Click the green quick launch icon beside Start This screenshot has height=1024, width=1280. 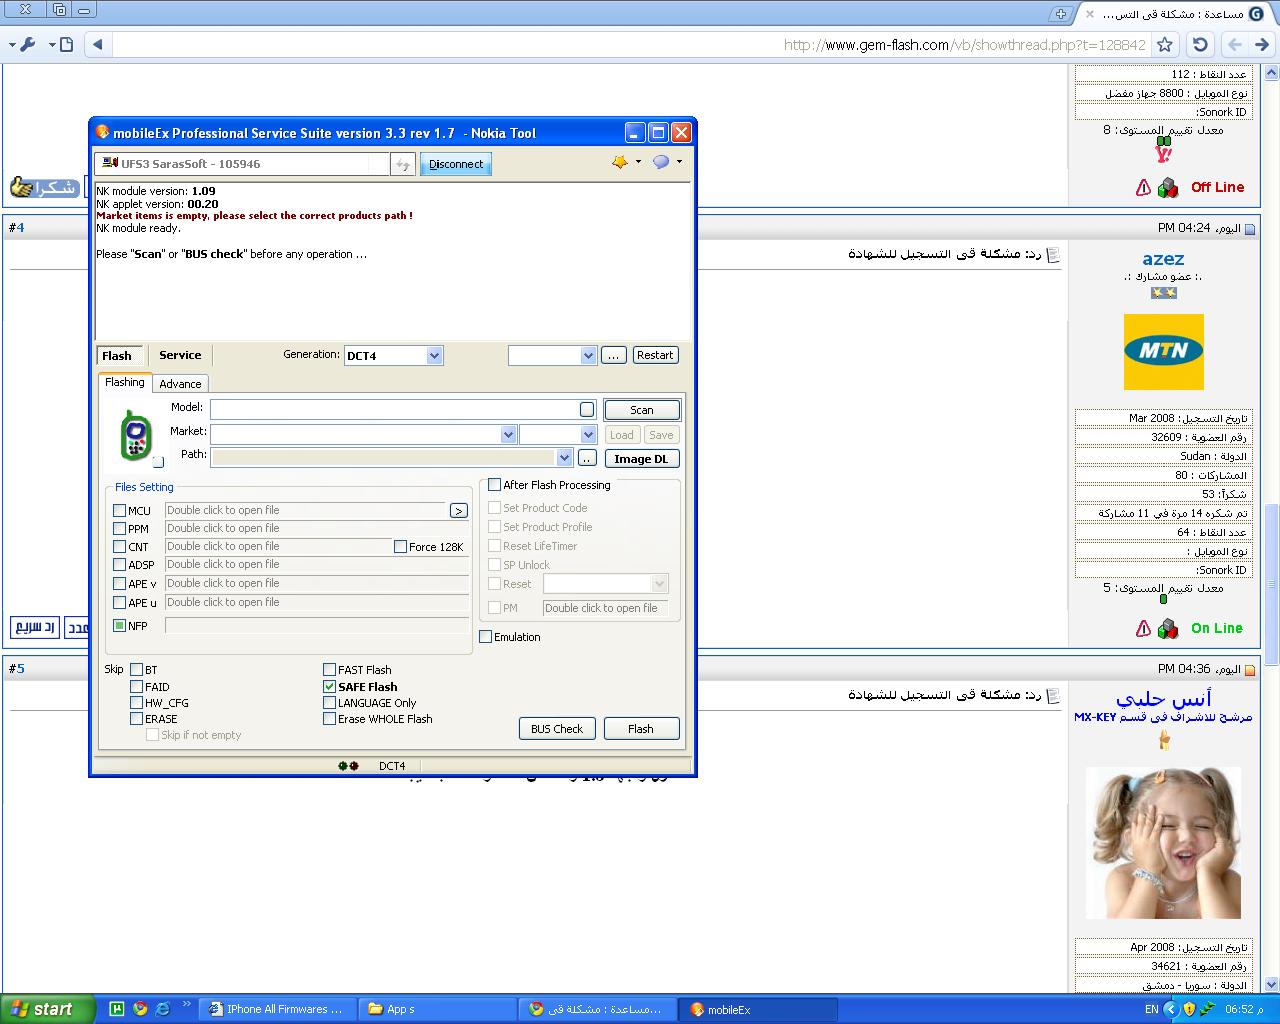116,1009
